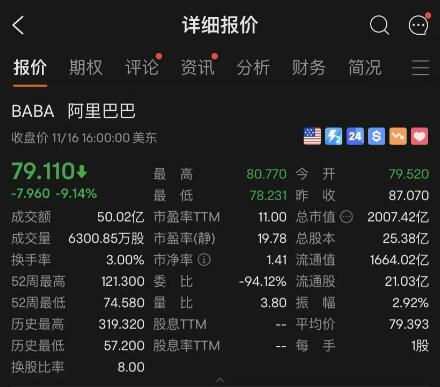The width and height of the screenshot is (440, 387).
Task: Tap the pink heart favorite badge
Action: pyautogui.click(x=419, y=136)
